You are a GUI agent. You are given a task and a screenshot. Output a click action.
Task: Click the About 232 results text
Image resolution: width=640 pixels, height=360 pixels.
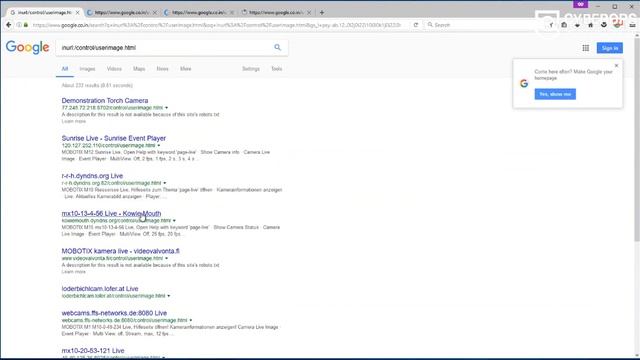[97, 85]
